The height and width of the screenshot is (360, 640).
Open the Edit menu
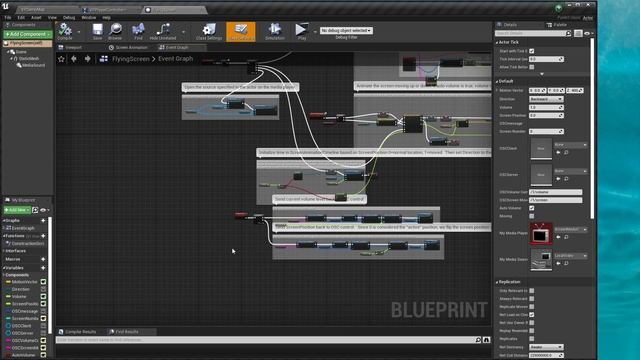pyautogui.click(x=21, y=18)
